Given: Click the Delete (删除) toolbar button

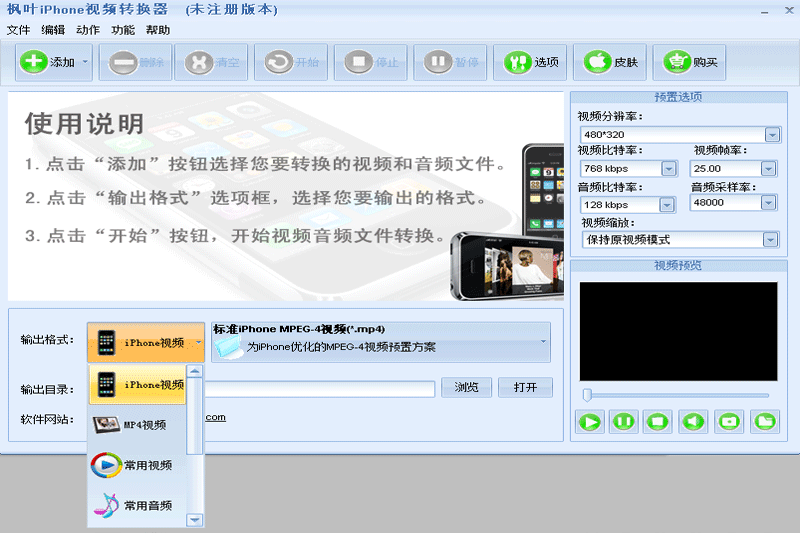Looking at the screenshot, I should click(x=135, y=62).
